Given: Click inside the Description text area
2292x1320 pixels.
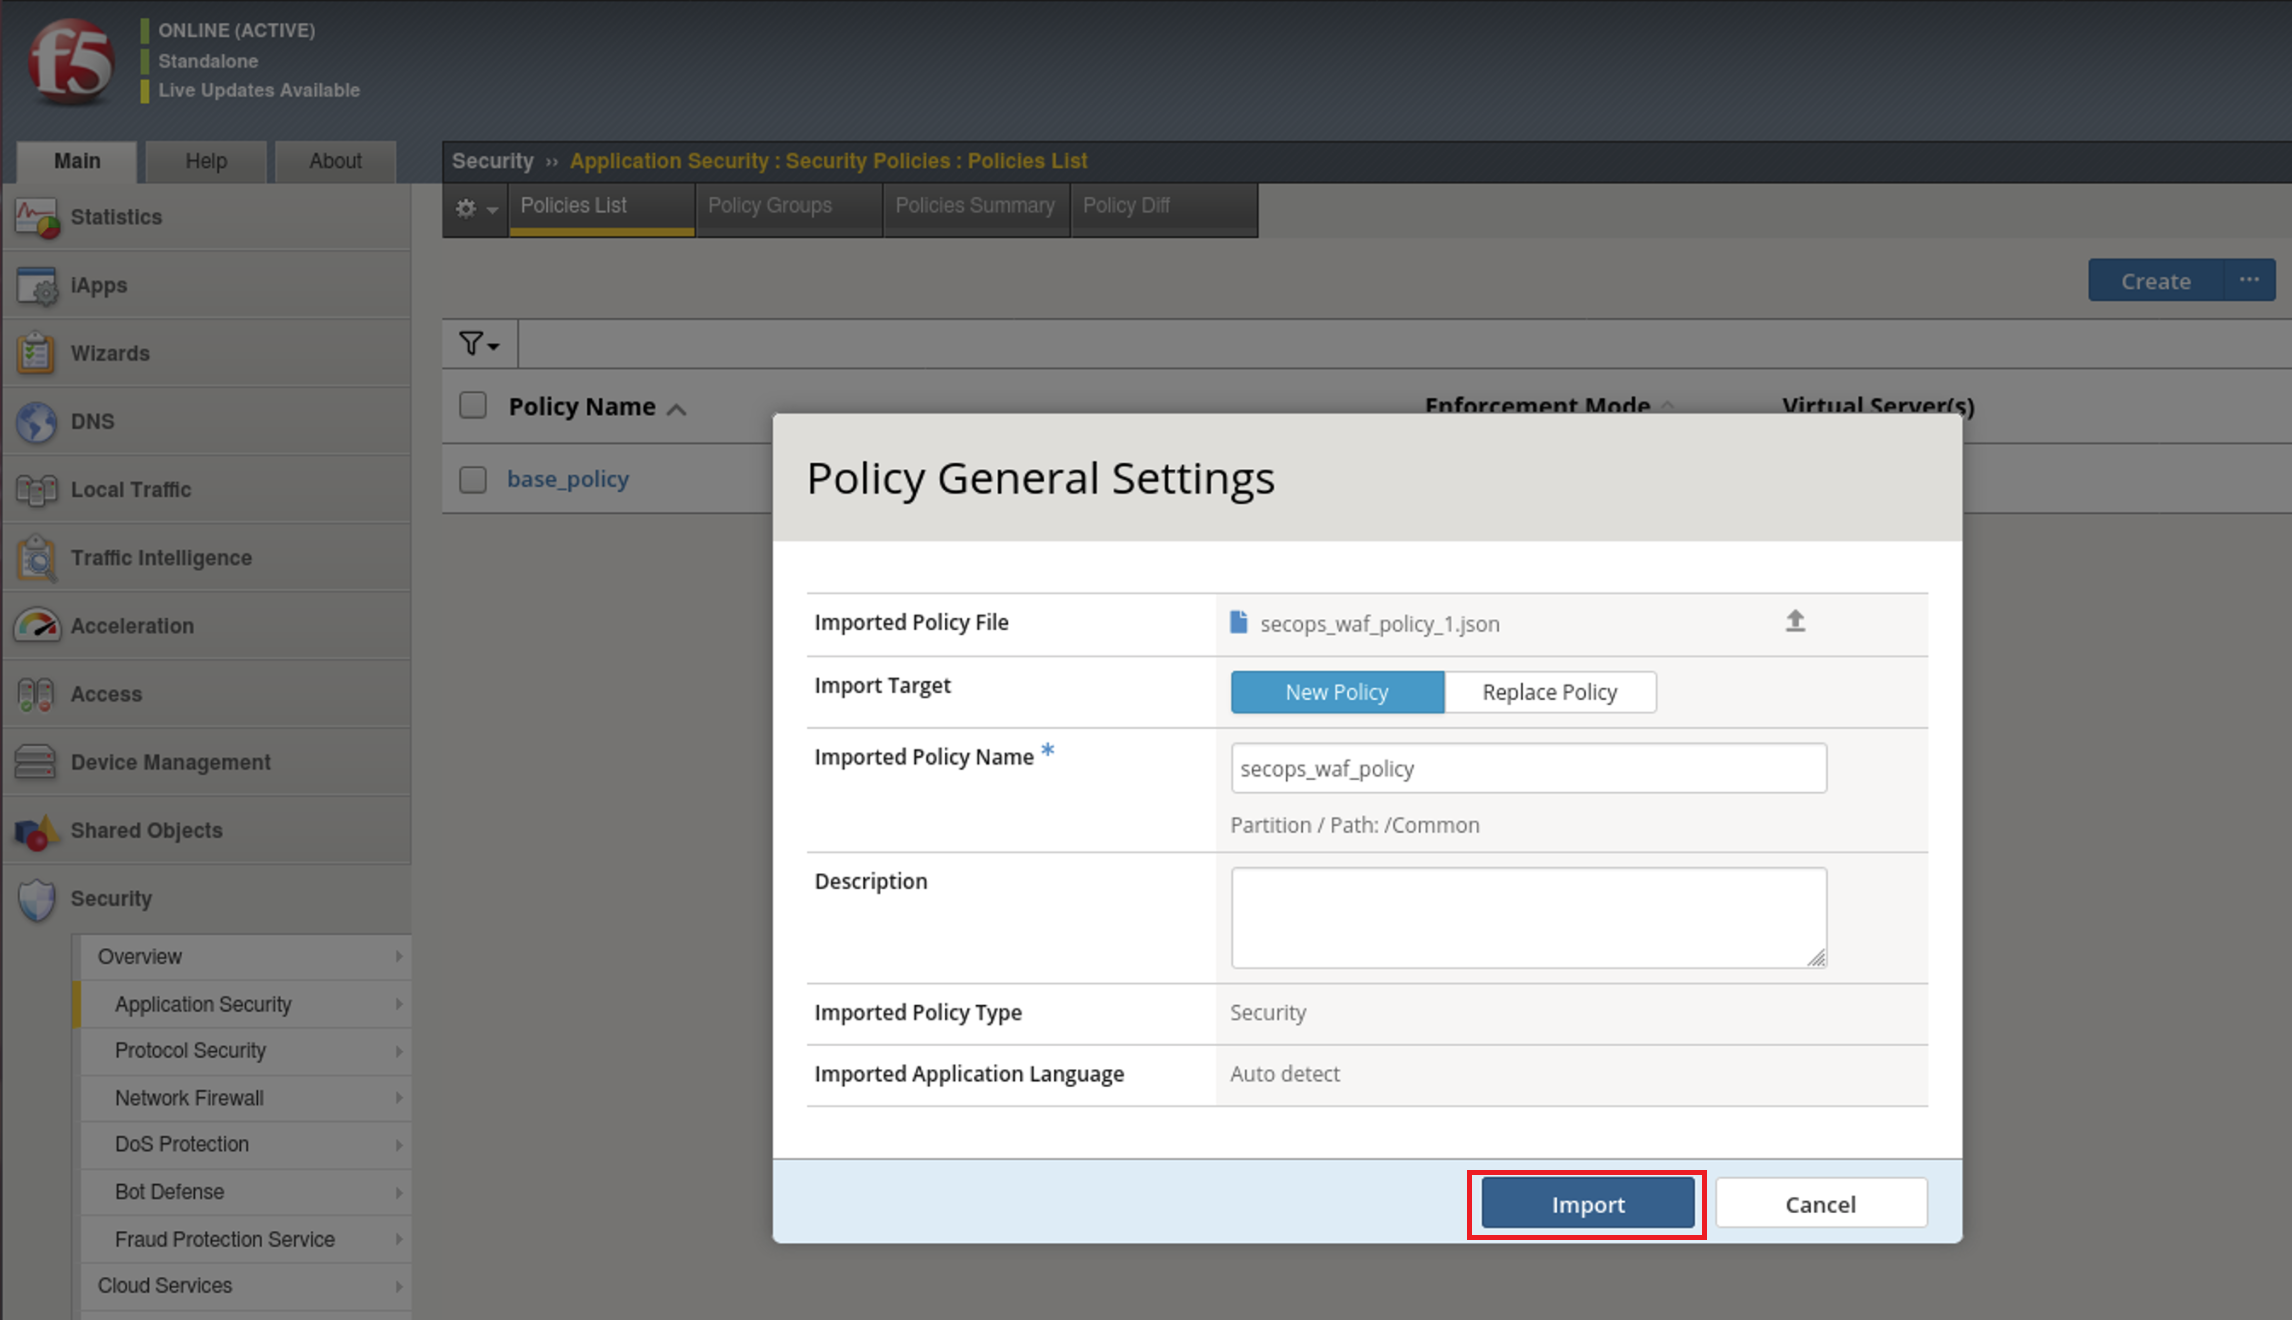Looking at the screenshot, I should click(1528, 917).
